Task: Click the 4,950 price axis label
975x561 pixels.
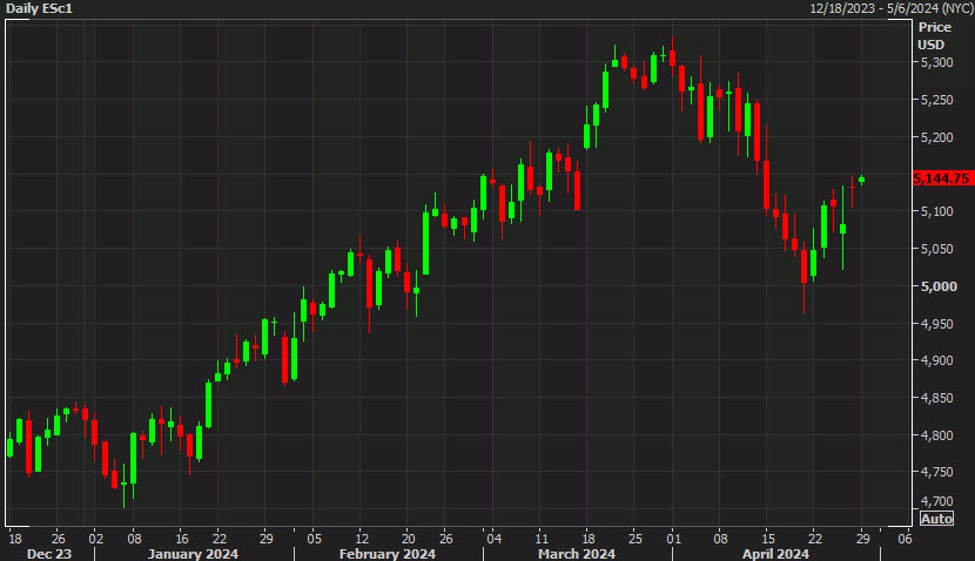Action: pyautogui.click(x=936, y=324)
